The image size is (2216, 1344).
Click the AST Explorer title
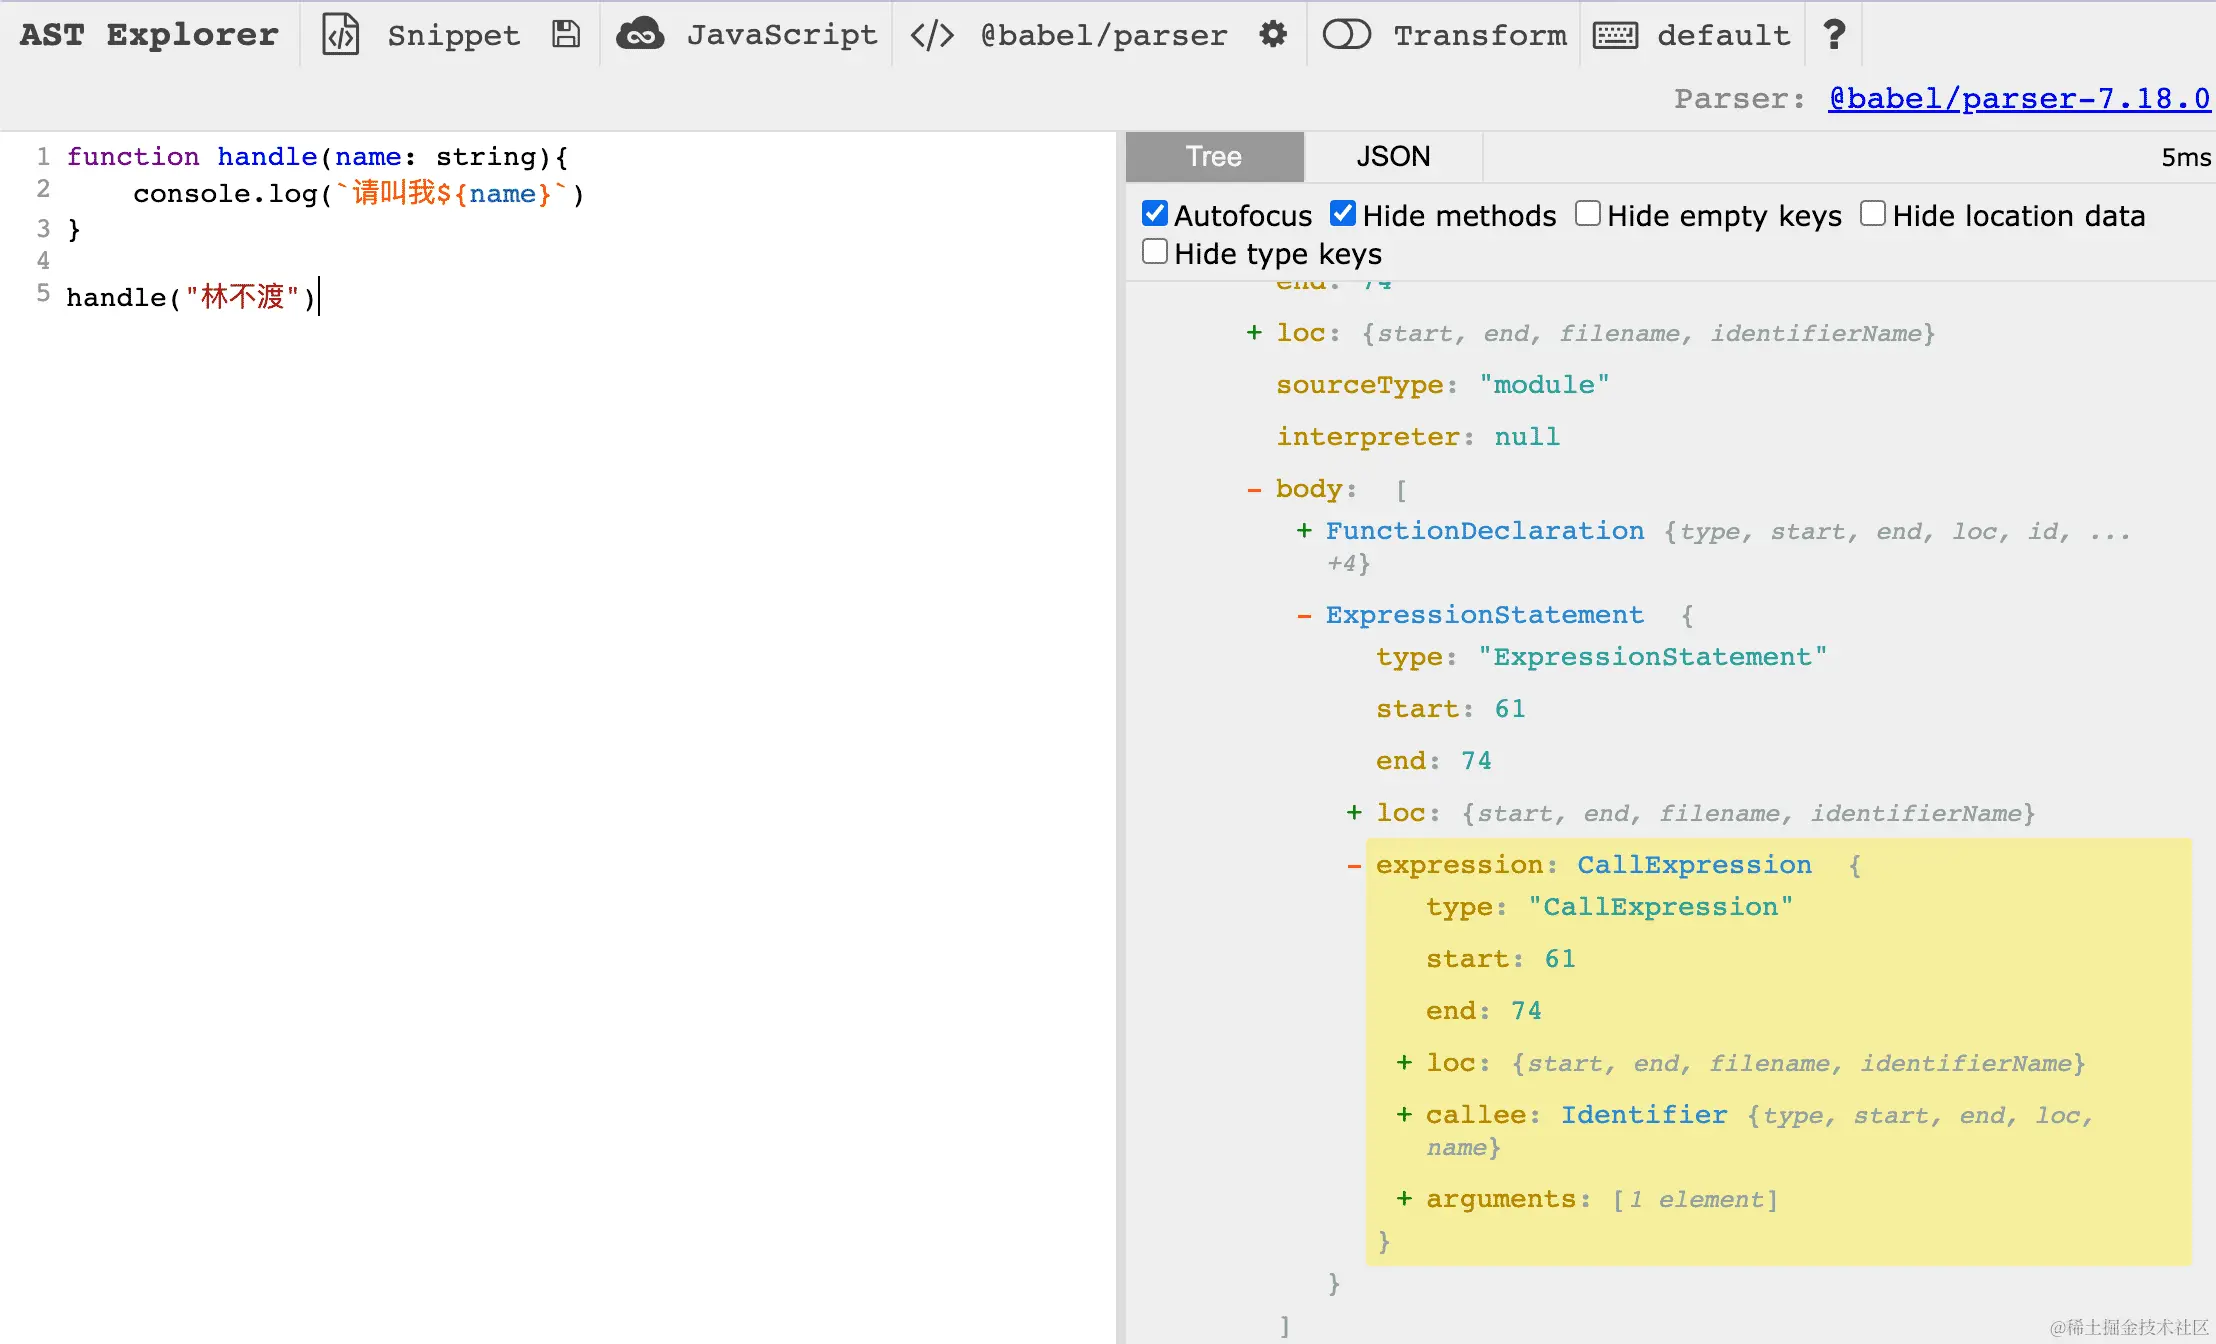(x=149, y=35)
